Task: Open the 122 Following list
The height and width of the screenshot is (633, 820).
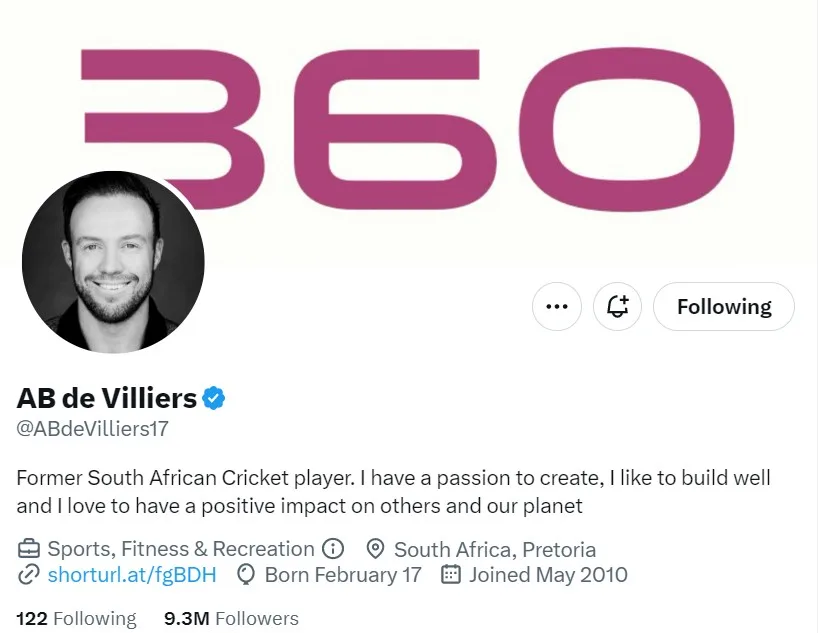Action: [x=76, y=619]
